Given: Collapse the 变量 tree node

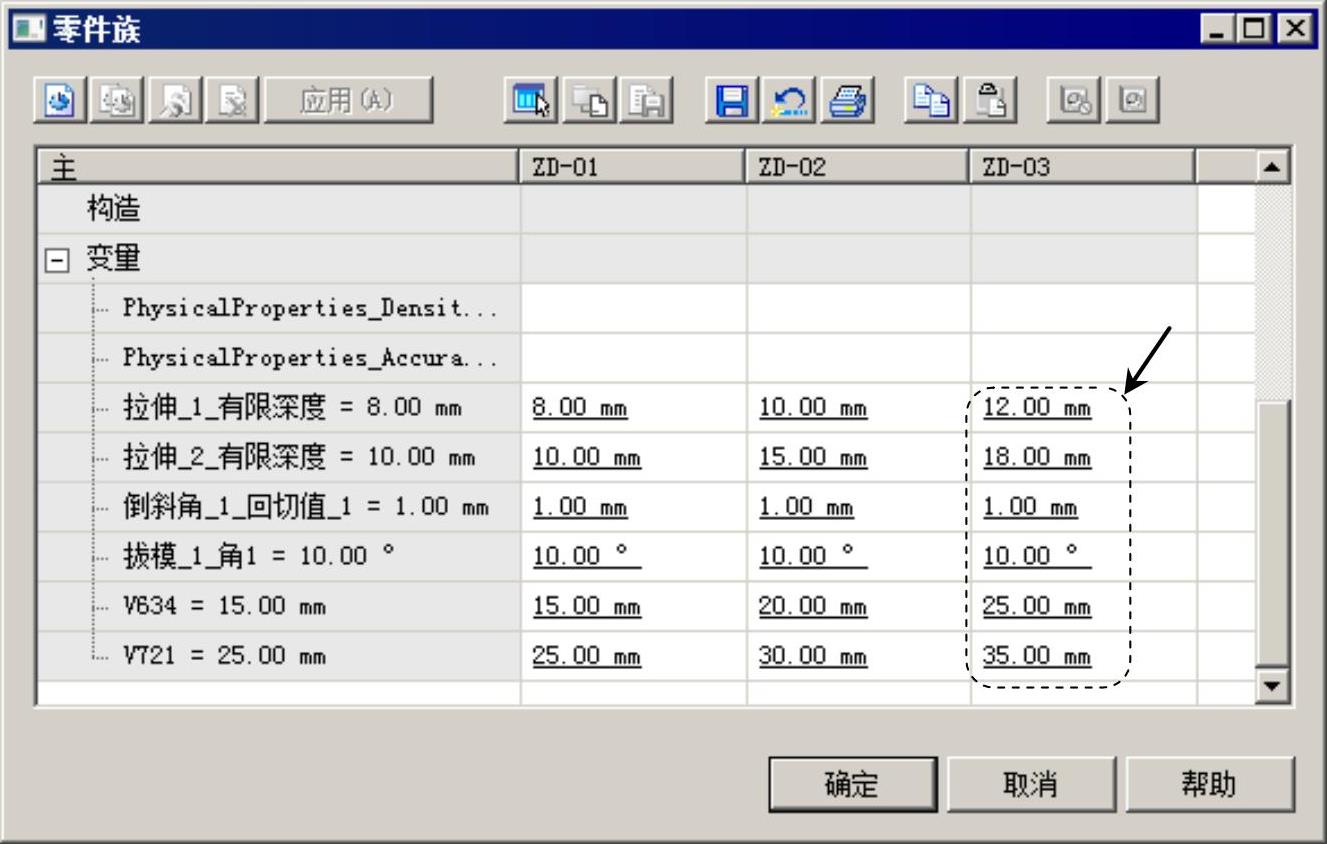Looking at the screenshot, I should 58,260.
